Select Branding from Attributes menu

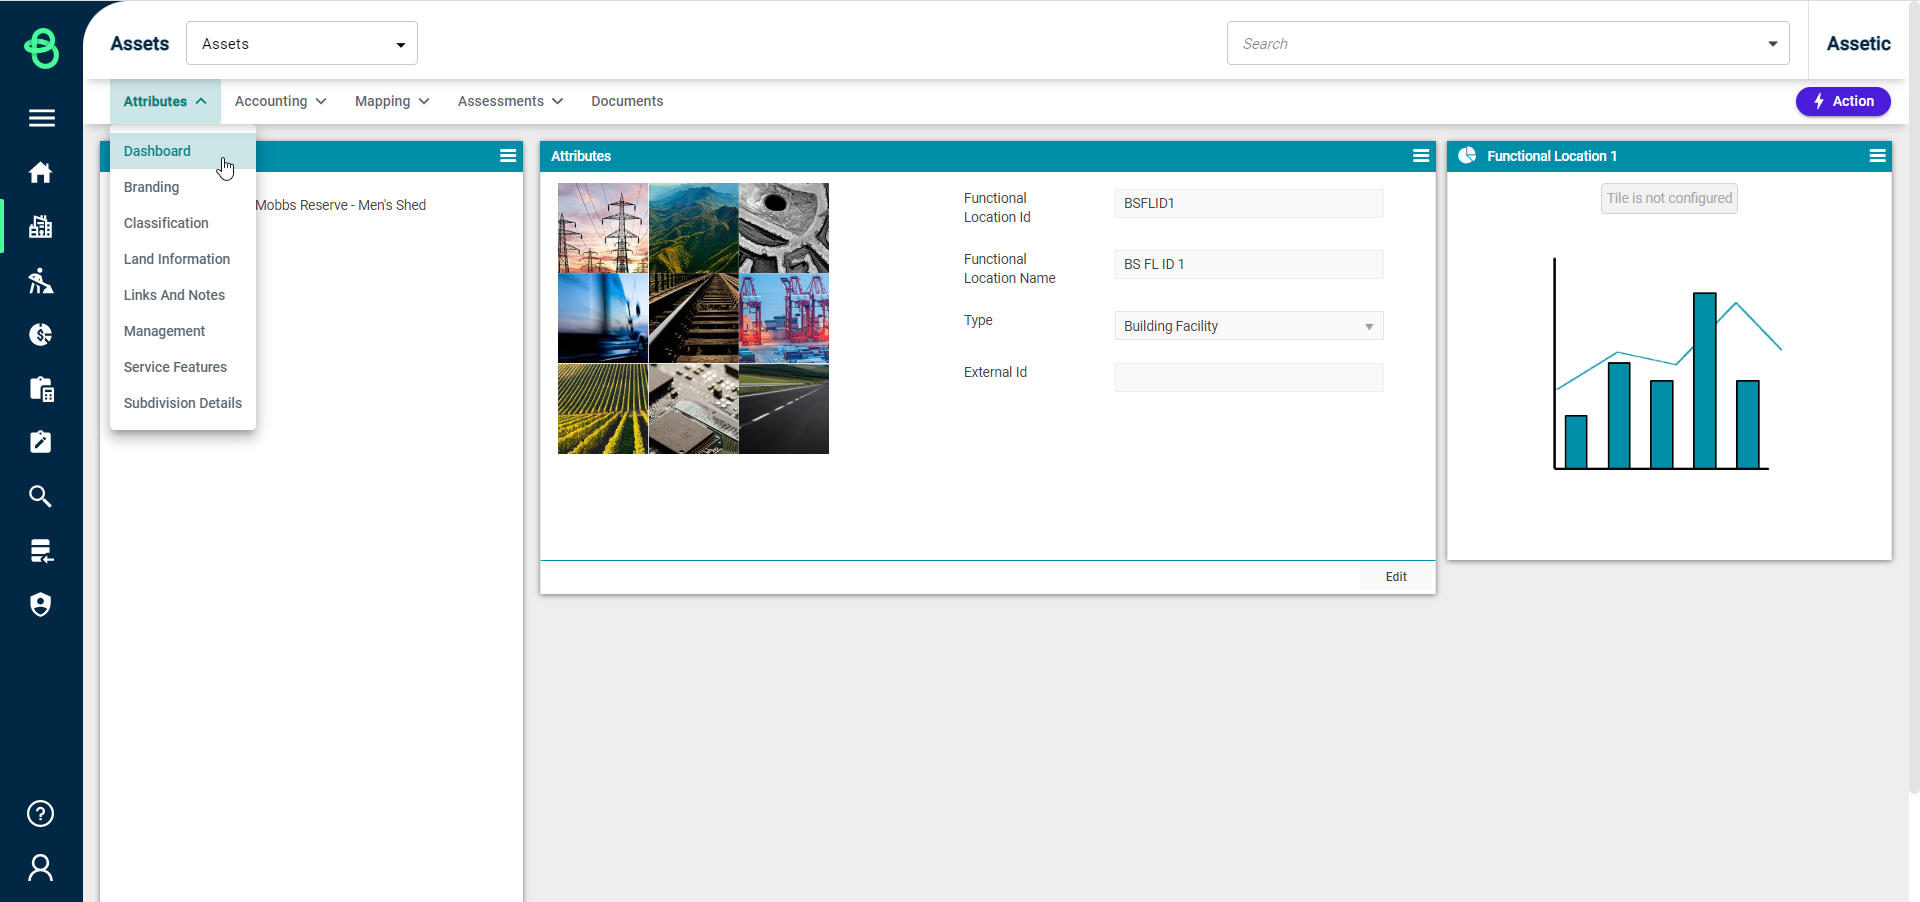[x=183, y=187]
